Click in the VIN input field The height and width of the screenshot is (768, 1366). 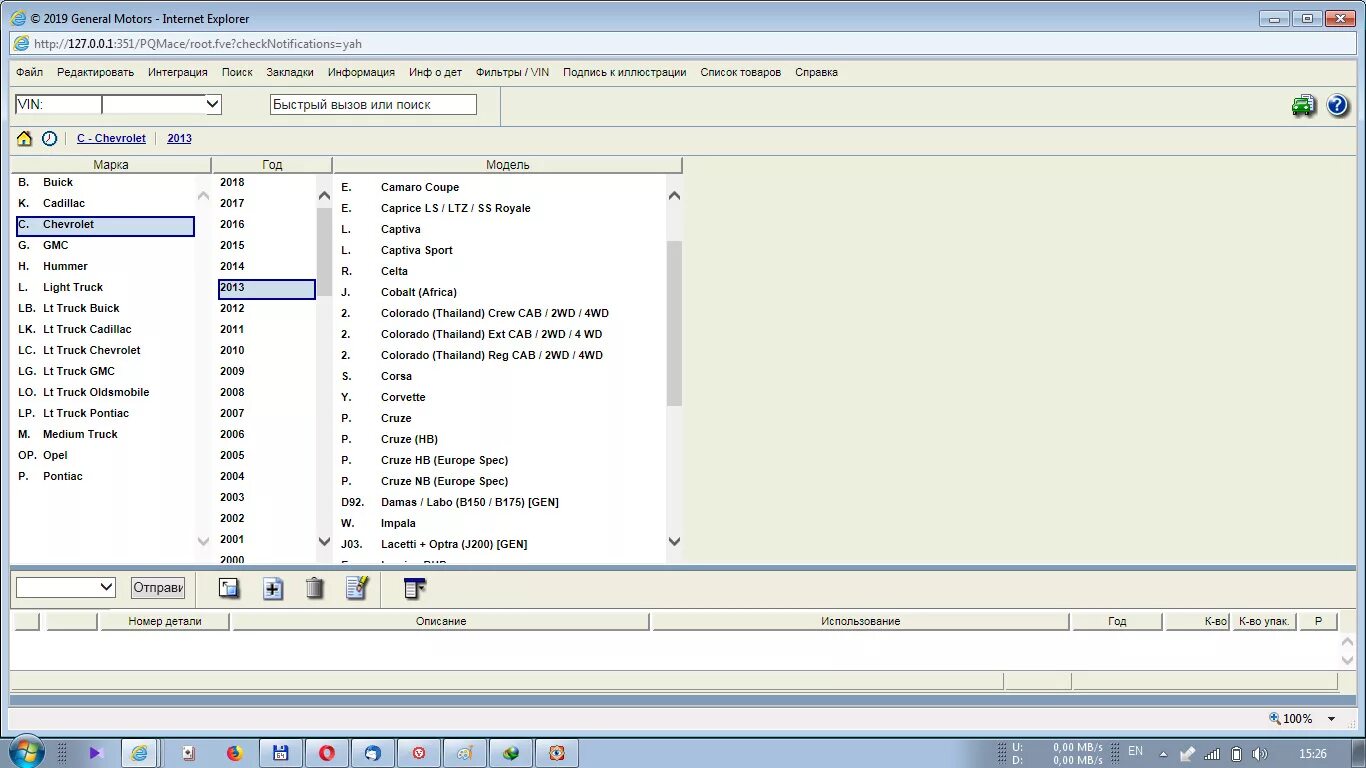[58, 104]
